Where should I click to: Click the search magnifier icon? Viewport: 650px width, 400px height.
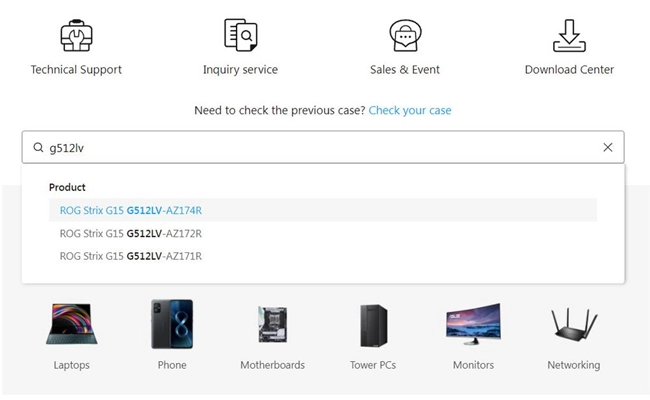pyautogui.click(x=39, y=147)
